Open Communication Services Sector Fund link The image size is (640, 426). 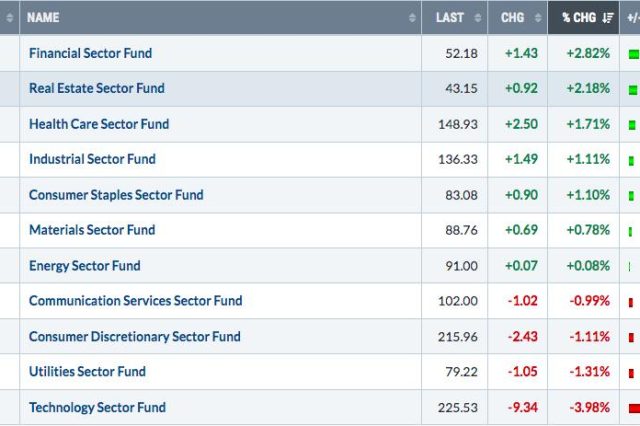[x=136, y=301]
